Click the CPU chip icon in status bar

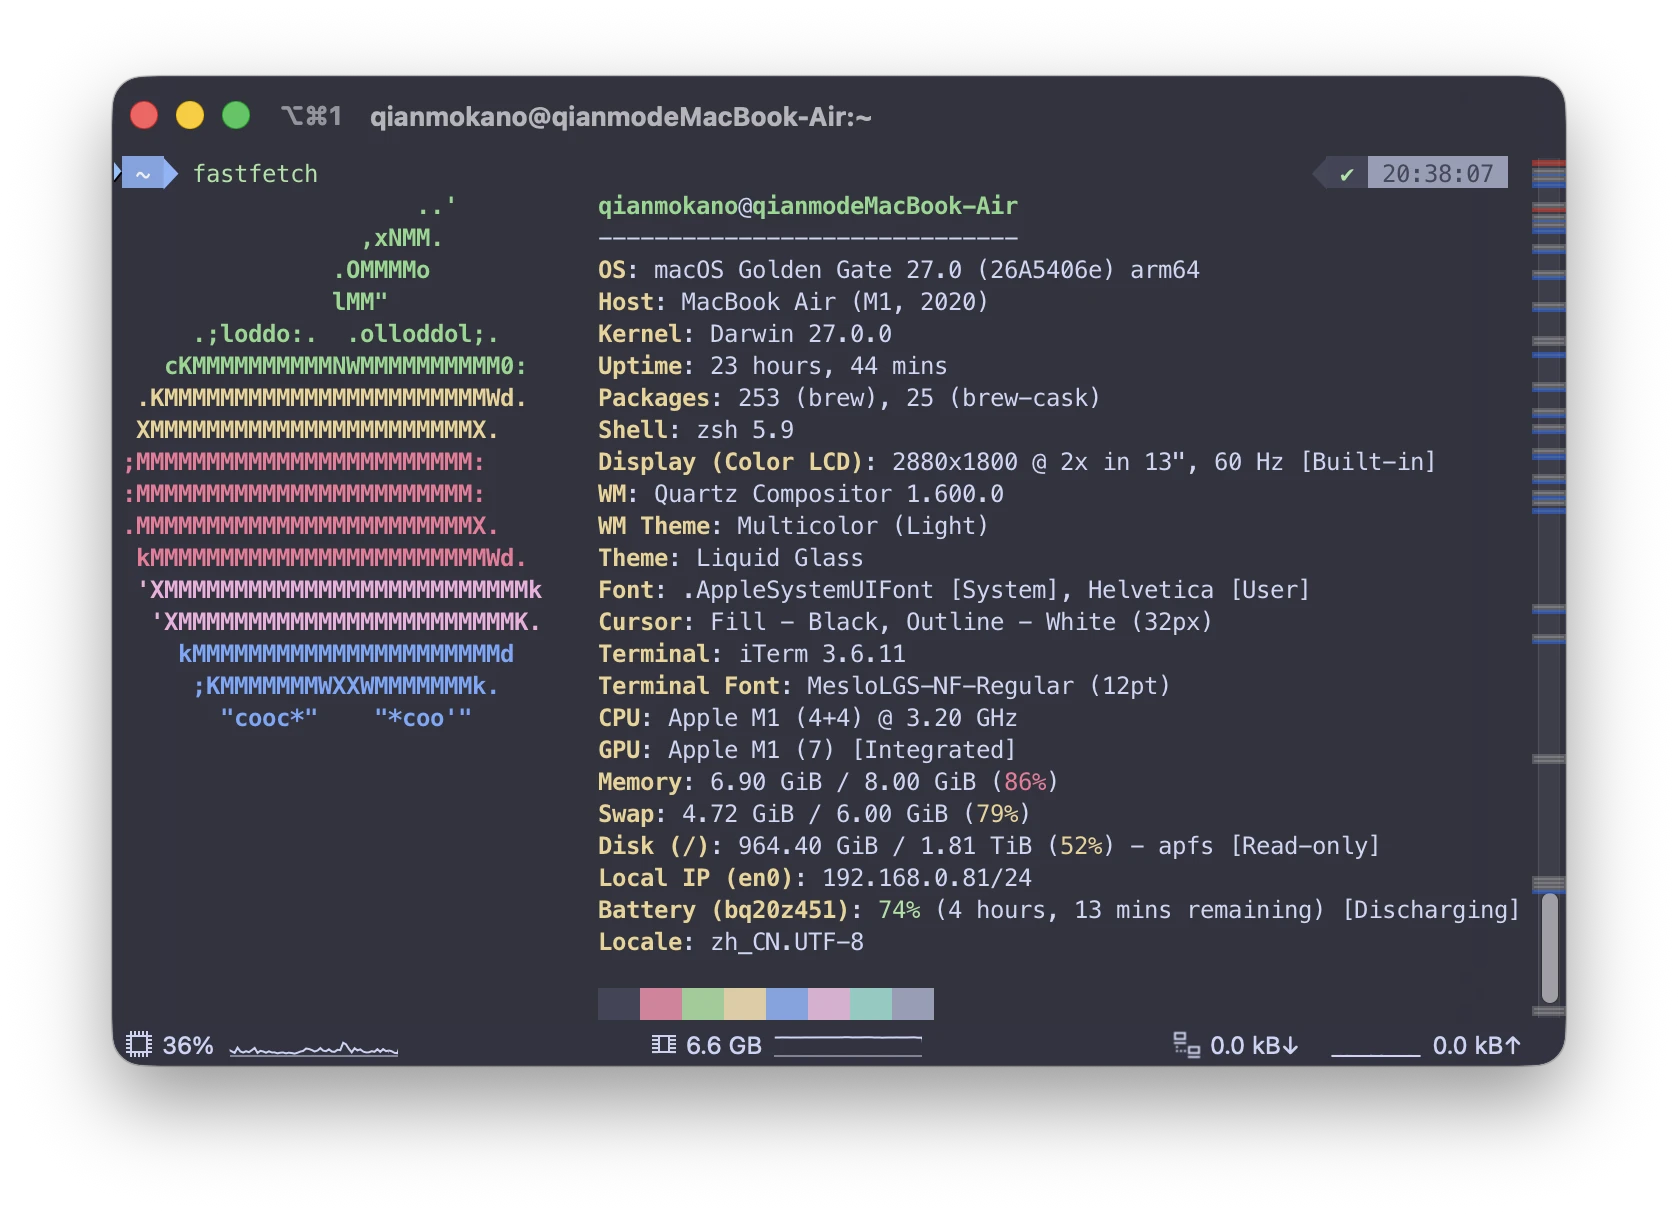139,1045
